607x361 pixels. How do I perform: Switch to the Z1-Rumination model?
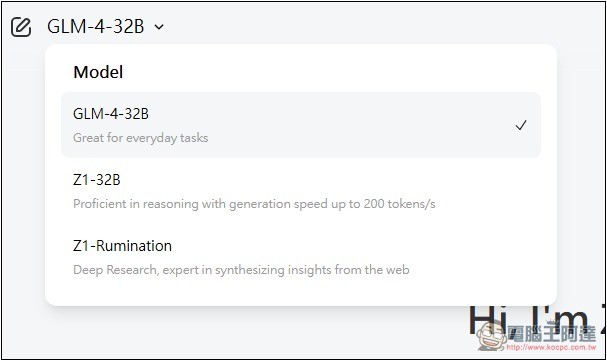click(301, 257)
